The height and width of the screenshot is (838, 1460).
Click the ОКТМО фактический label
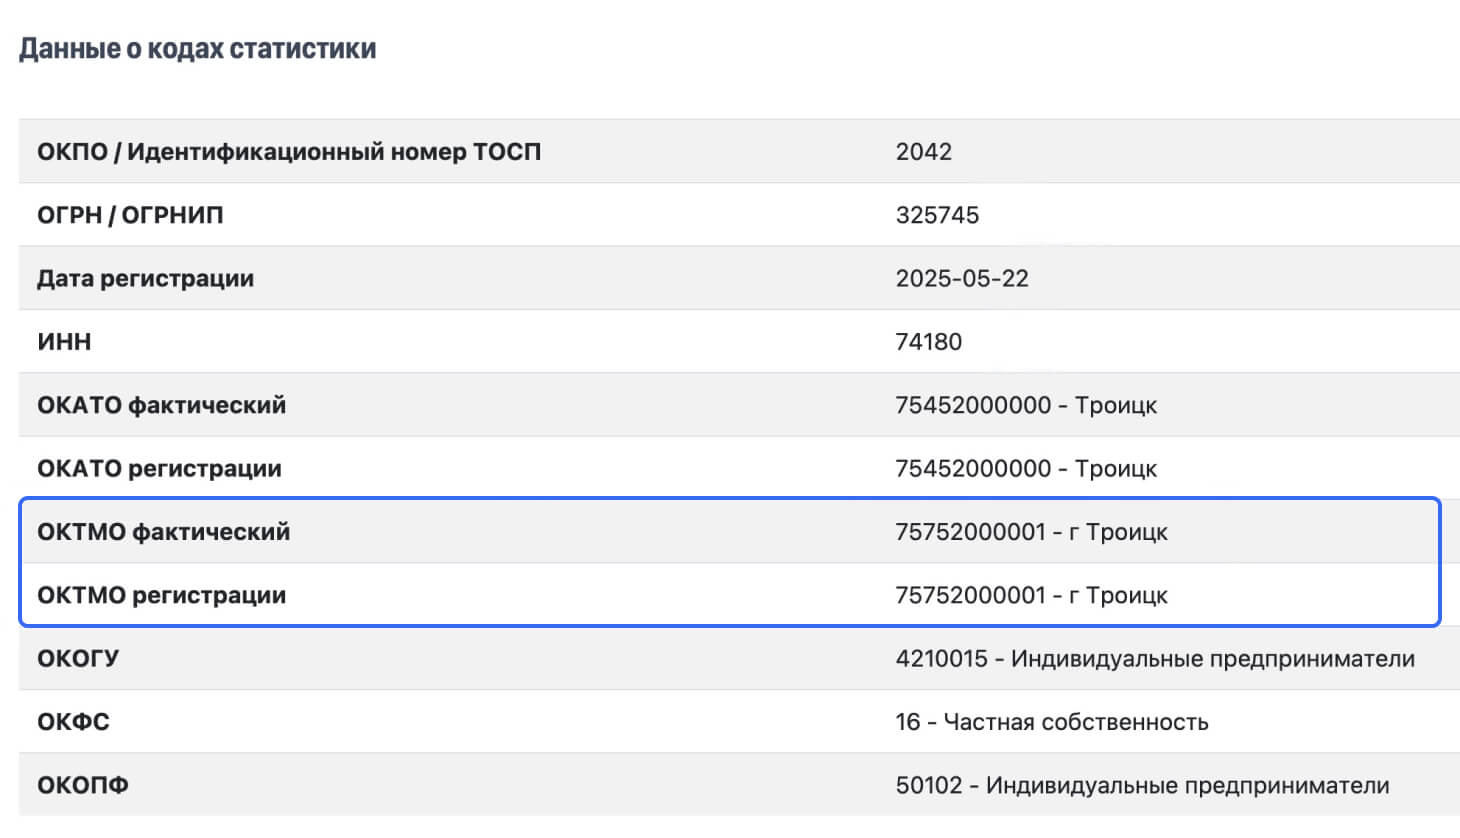click(163, 532)
